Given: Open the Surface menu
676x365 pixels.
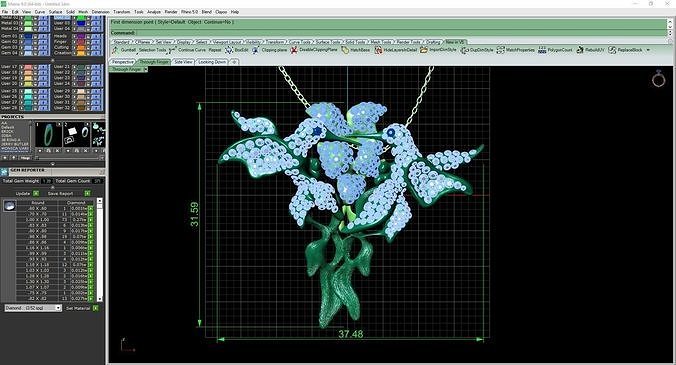Looking at the screenshot, I should (56, 12).
